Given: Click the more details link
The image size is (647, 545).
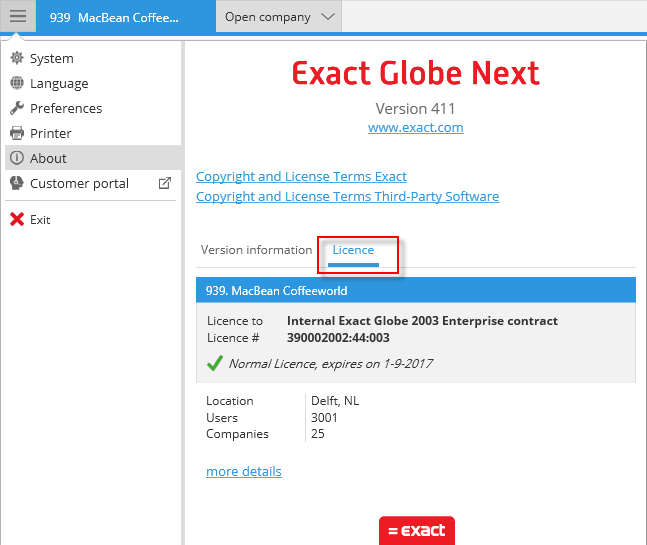Looking at the screenshot, I should [x=244, y=471].
